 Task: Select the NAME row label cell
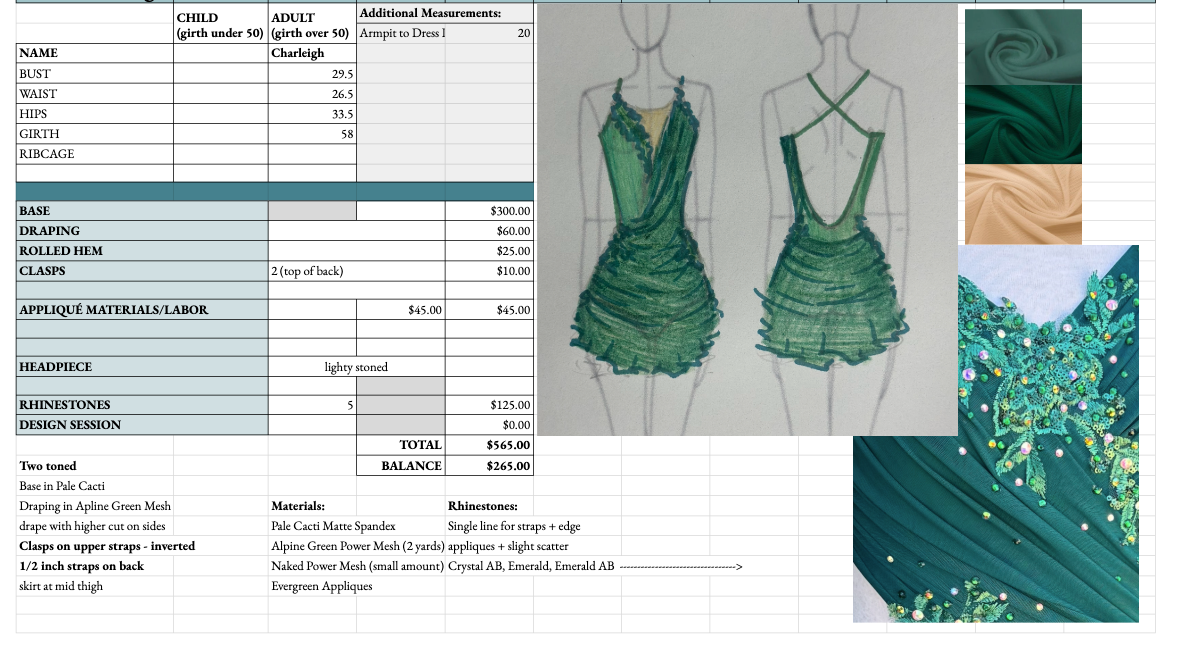click(95, 53)
